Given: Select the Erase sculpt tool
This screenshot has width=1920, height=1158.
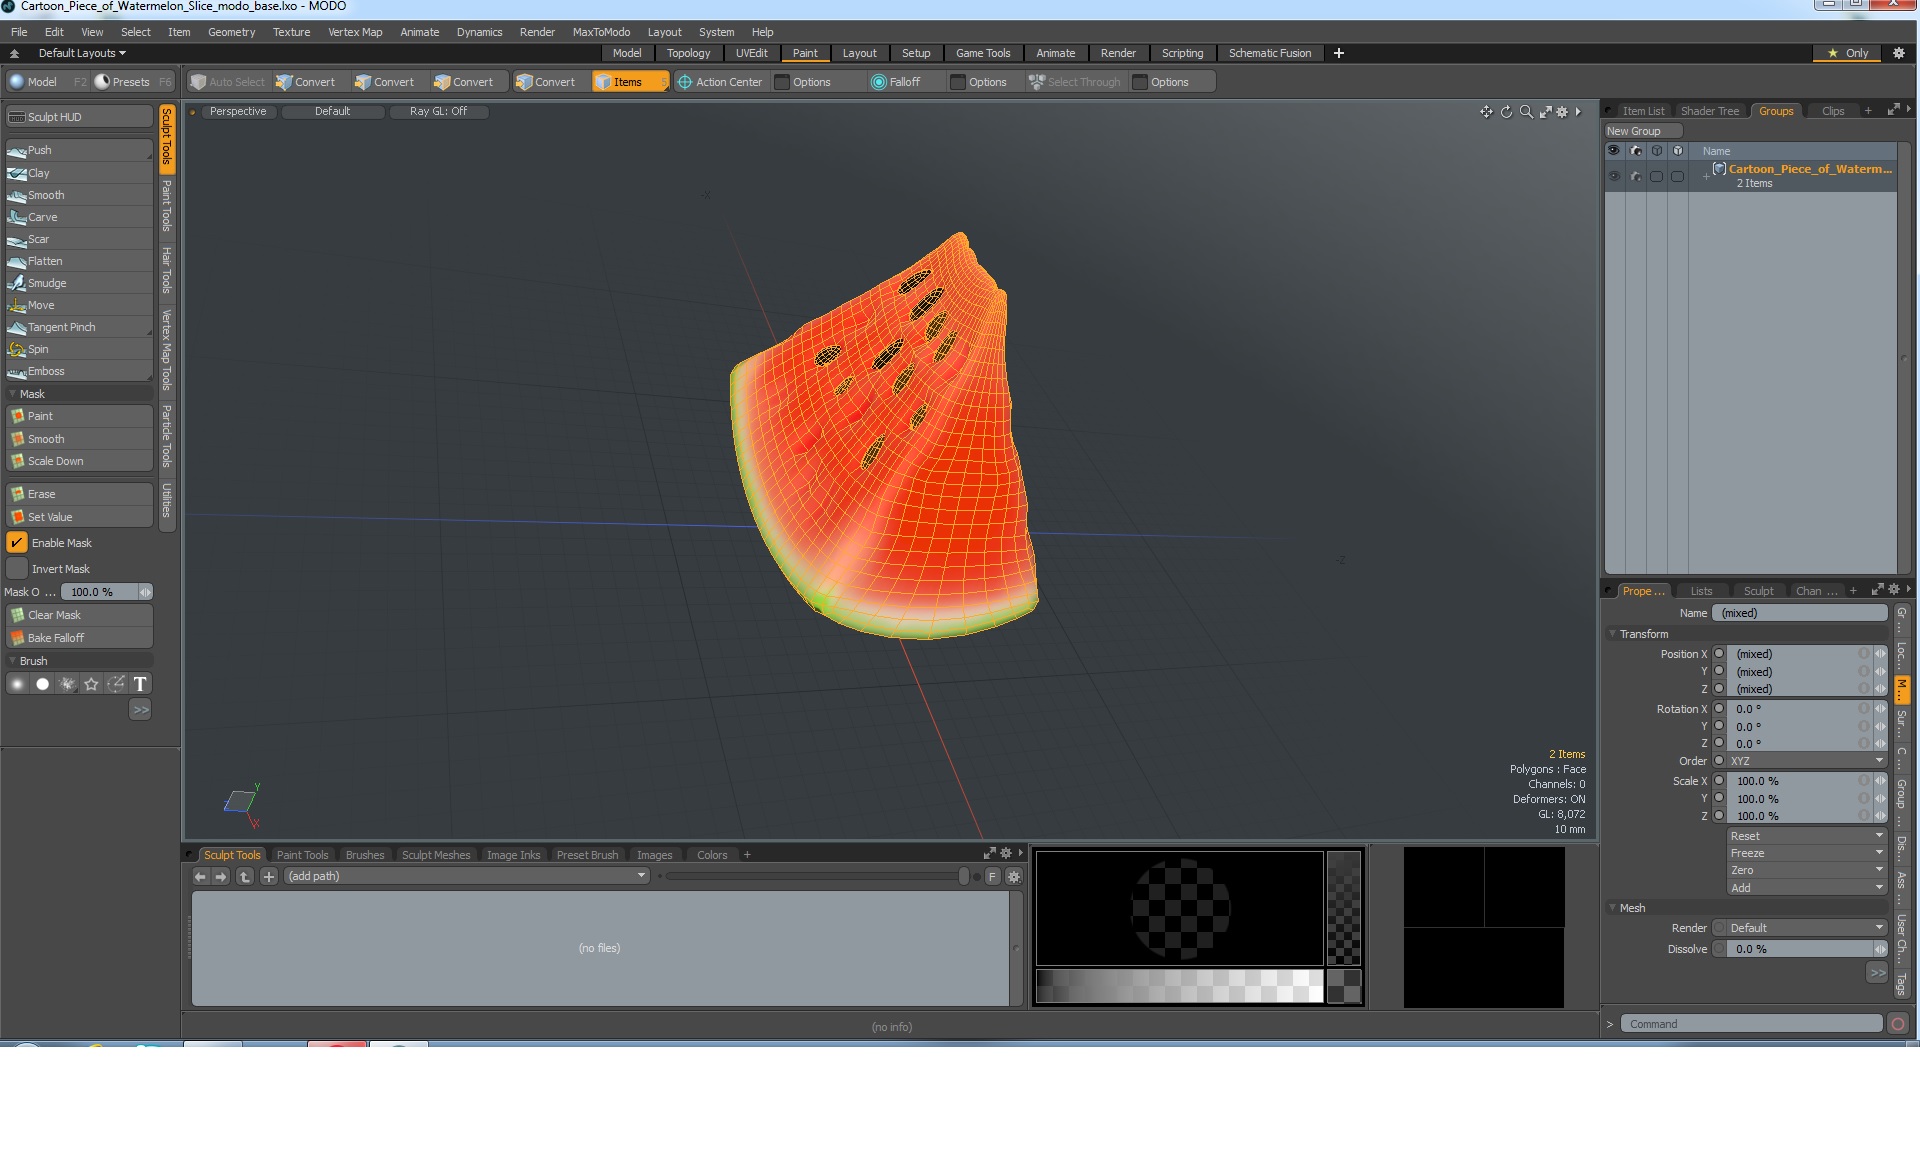Looking at the screenshot, I should [77, 494].
